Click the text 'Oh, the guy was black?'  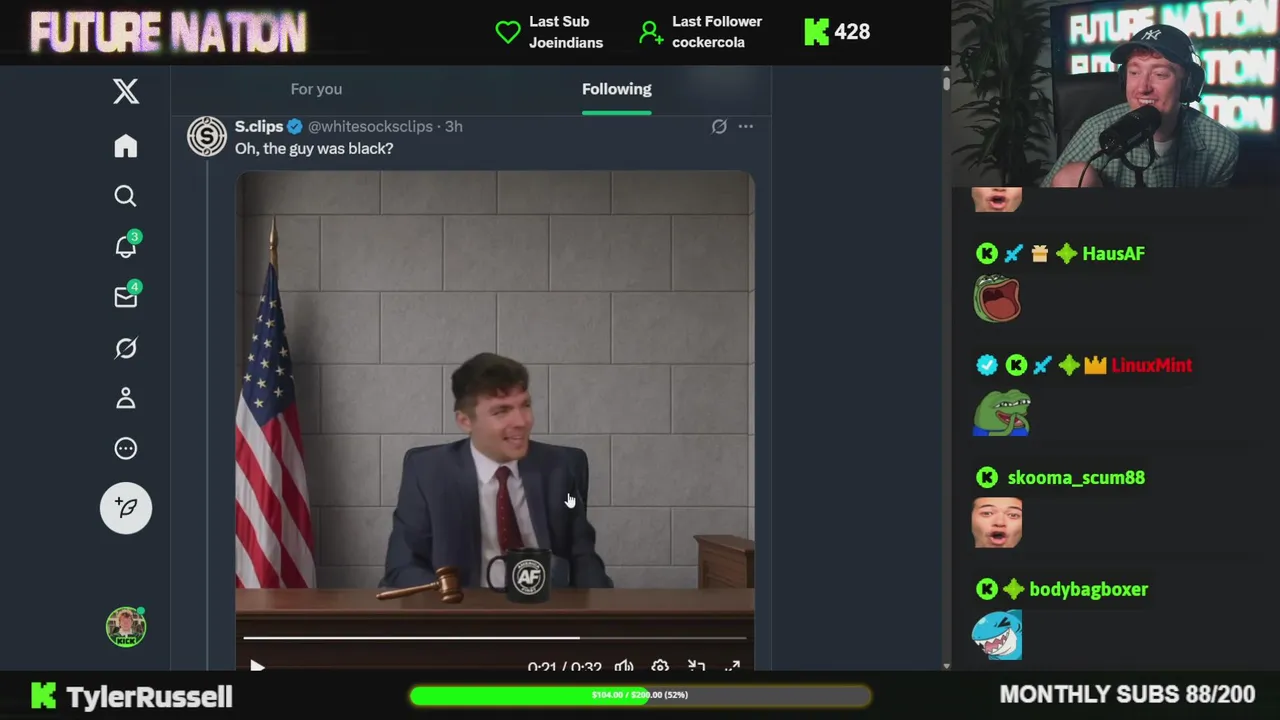point(314,148)
